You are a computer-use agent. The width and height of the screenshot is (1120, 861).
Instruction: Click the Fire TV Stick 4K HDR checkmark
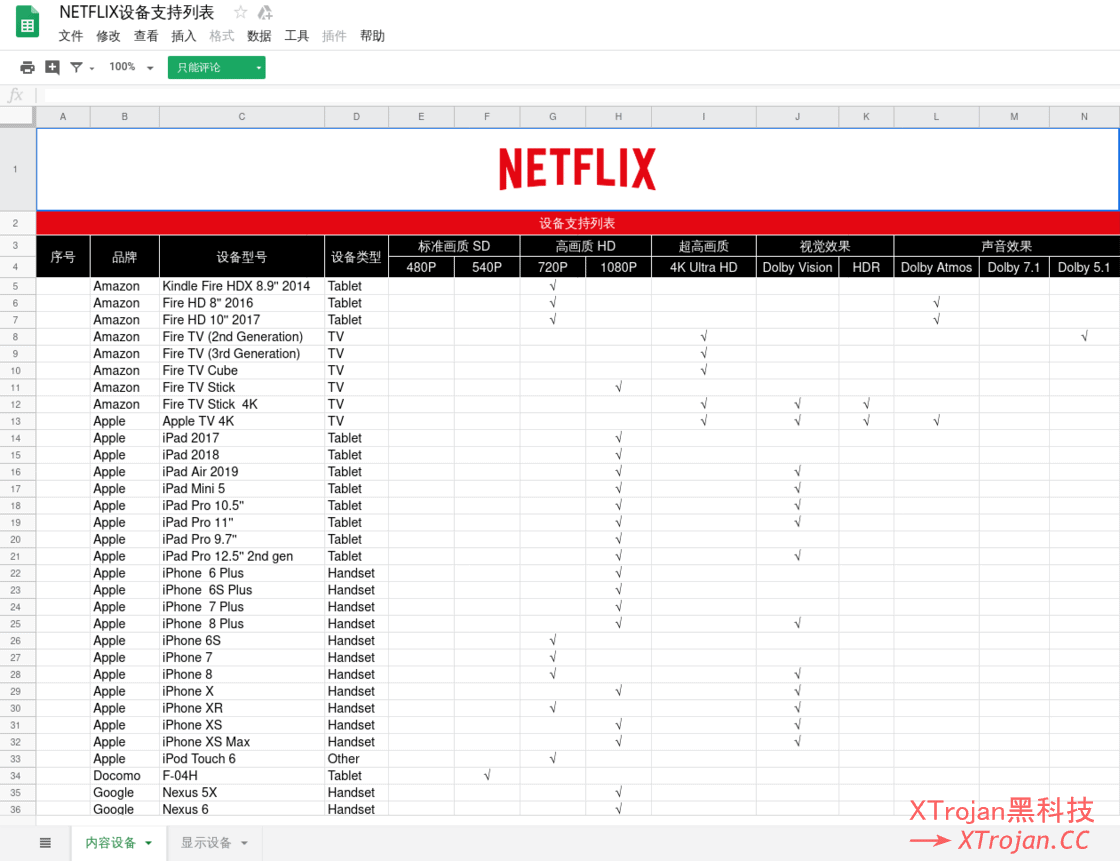[866, 404]
